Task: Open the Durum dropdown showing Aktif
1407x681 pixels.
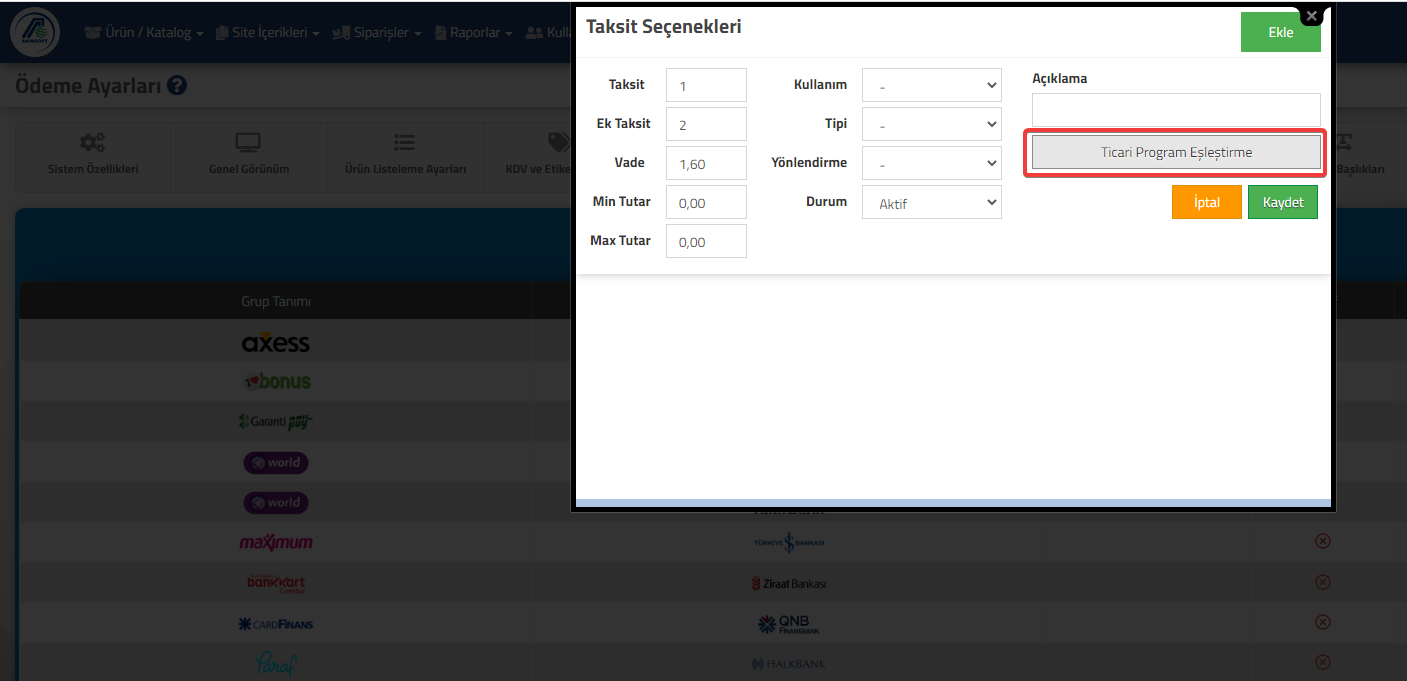Action: point(932,202)
